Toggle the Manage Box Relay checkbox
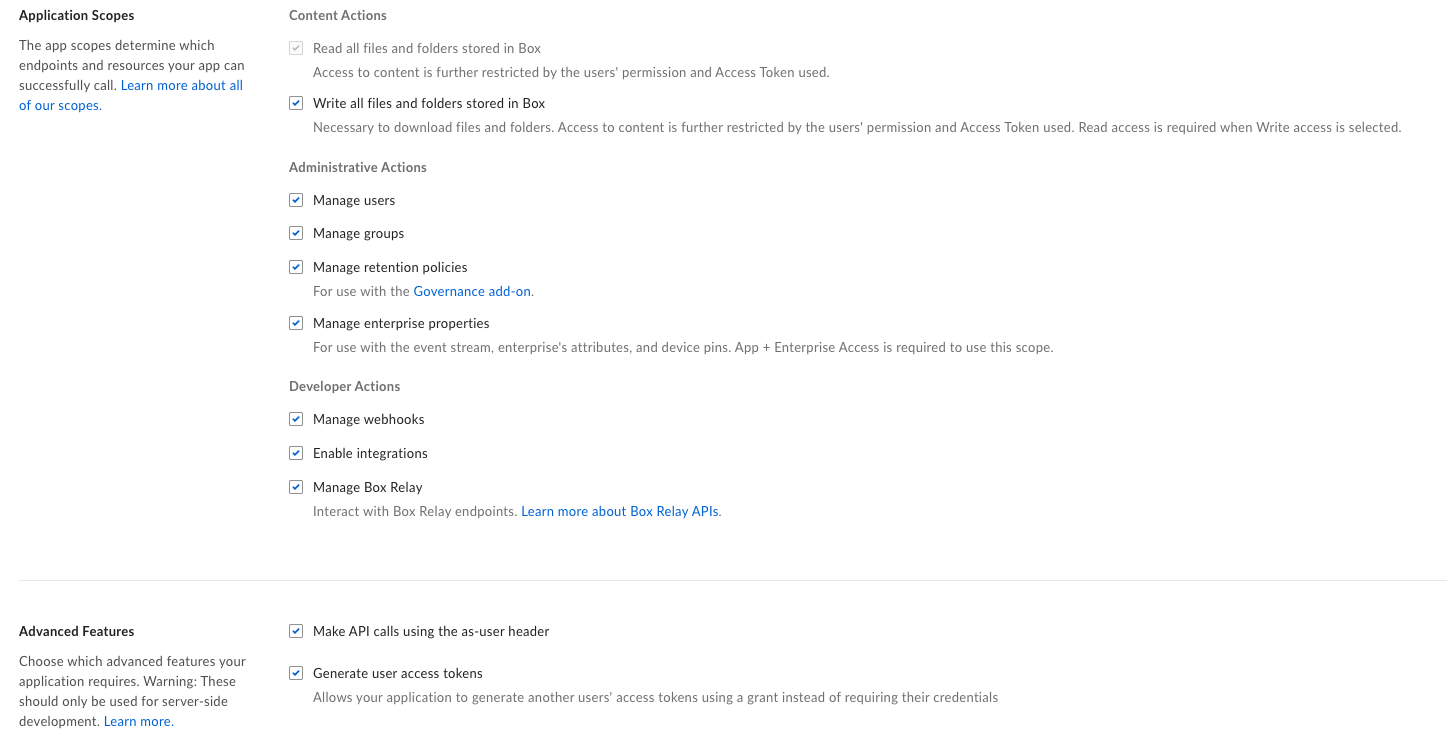 (x=296, y=487)
